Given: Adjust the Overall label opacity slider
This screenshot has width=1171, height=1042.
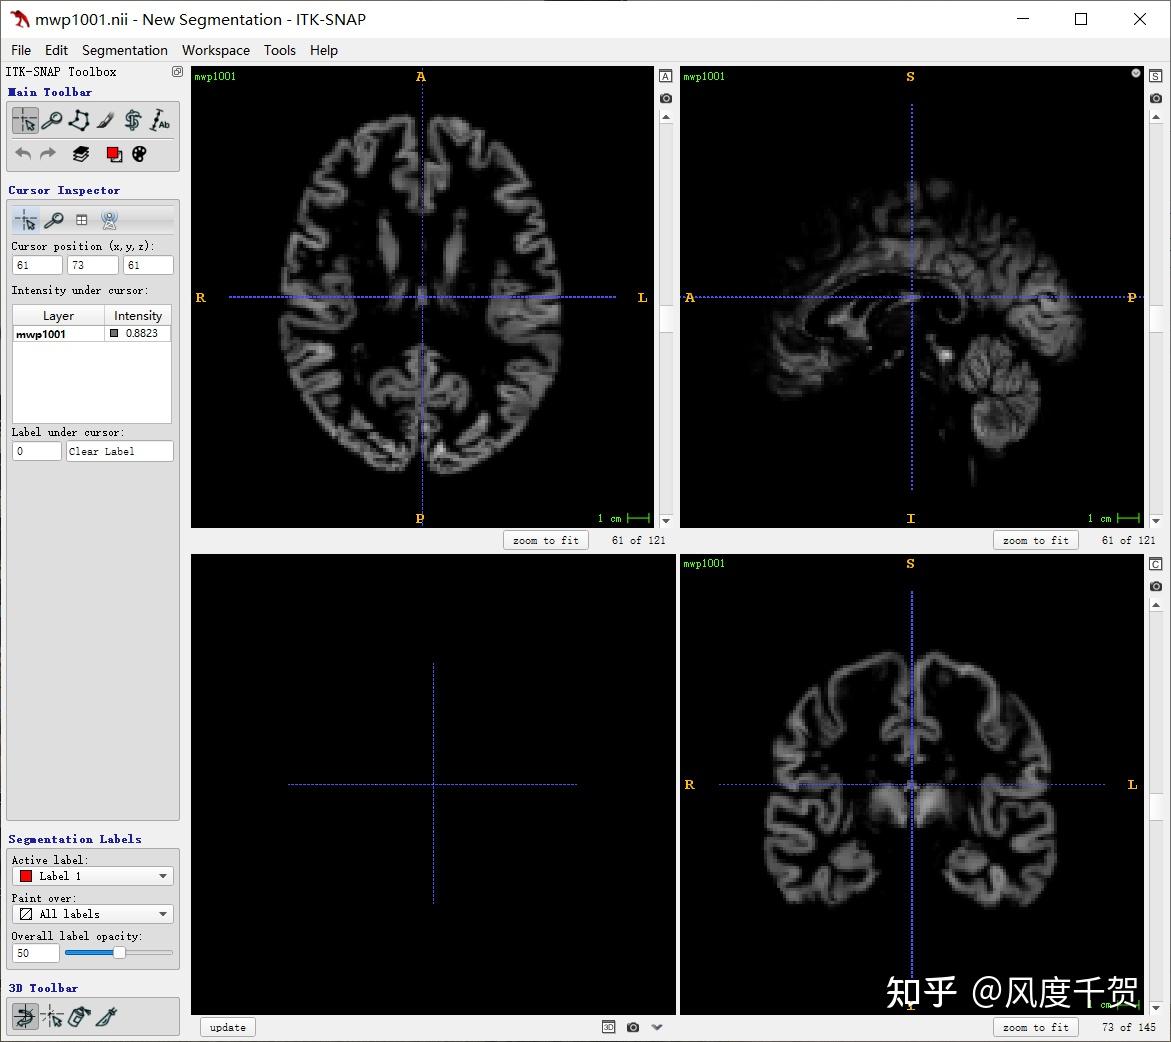Looking at the screenshot, I should click(119, 952).
